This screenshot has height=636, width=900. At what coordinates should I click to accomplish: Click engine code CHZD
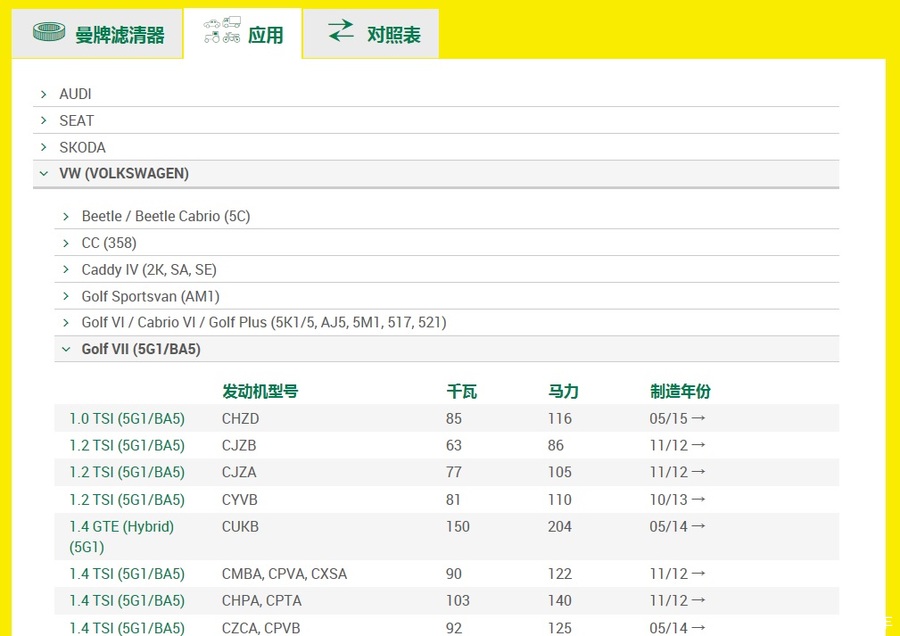(x=240, y=418)
